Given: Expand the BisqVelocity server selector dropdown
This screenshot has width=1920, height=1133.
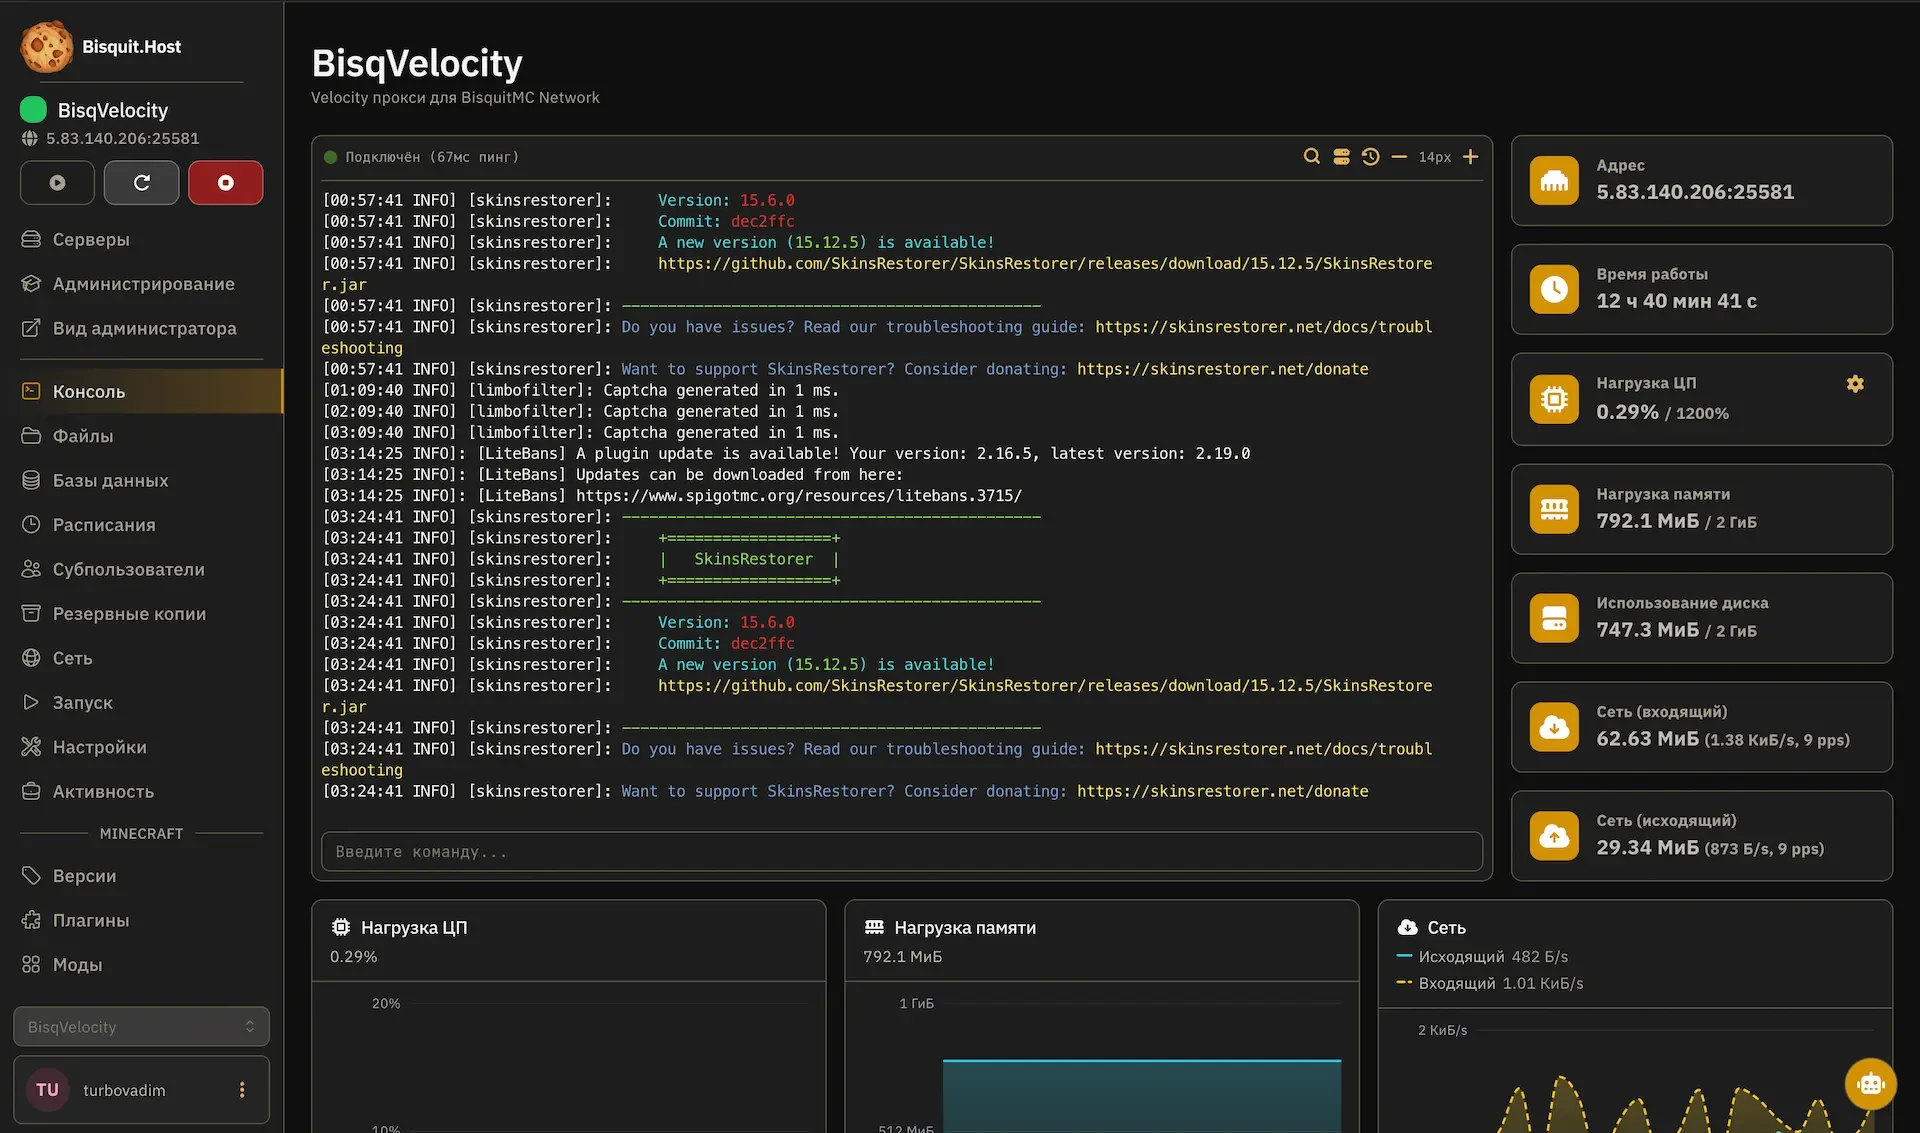Looking at the screenshot, I should coord(141,1027).
